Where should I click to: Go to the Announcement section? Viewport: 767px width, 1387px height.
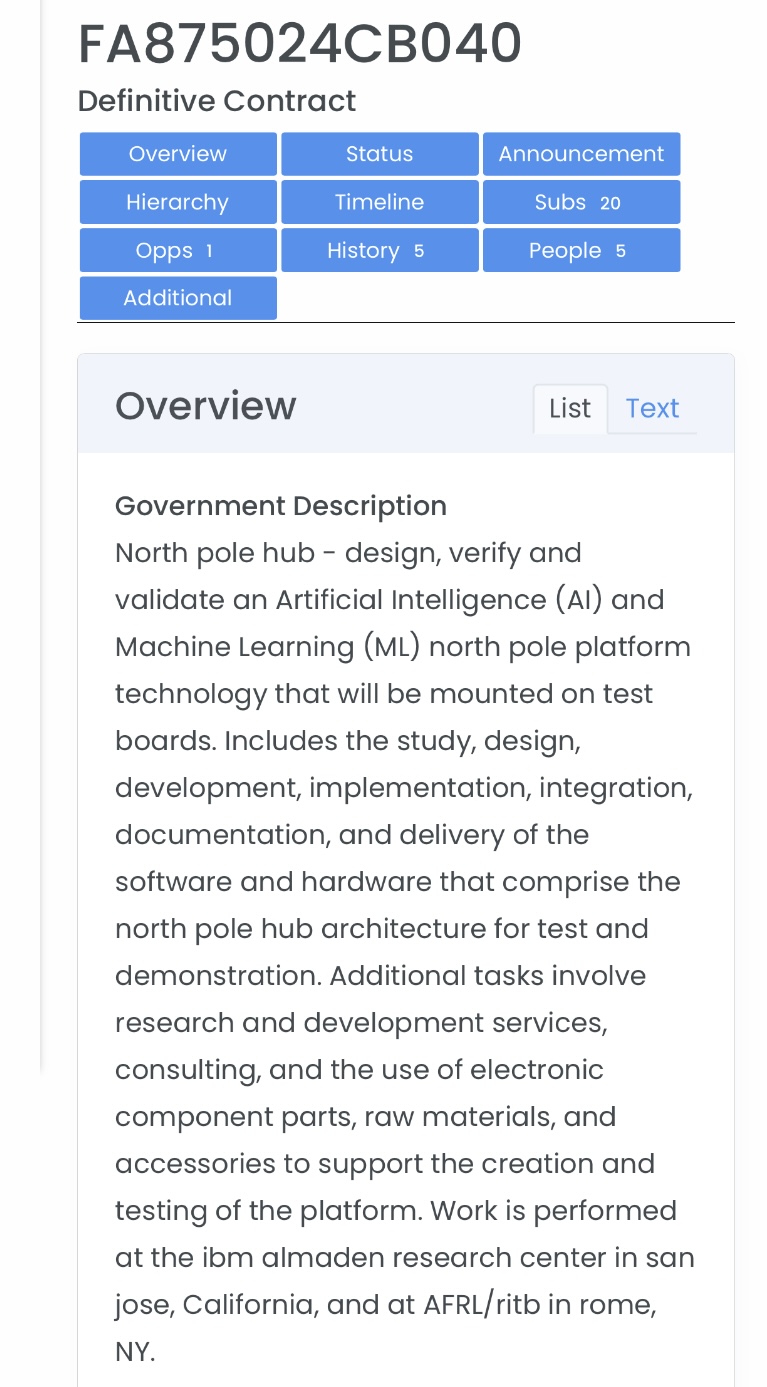[x=581, y=154]
